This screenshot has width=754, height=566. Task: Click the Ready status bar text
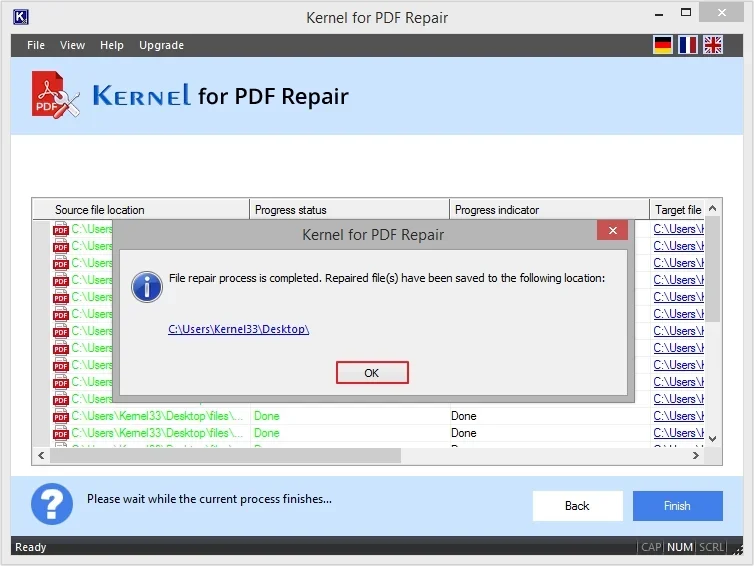(x=30, y=547)
